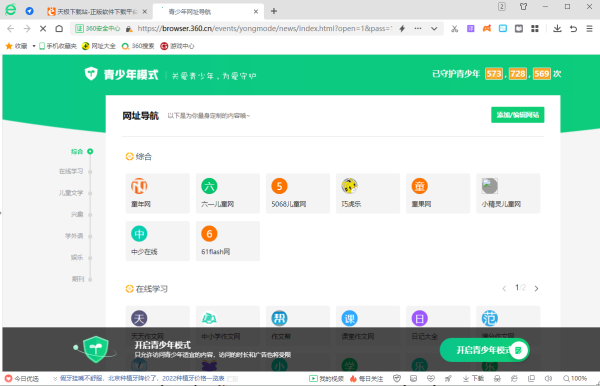
Task: Open the 100% zoom control
Action: (x=575, y=379)
